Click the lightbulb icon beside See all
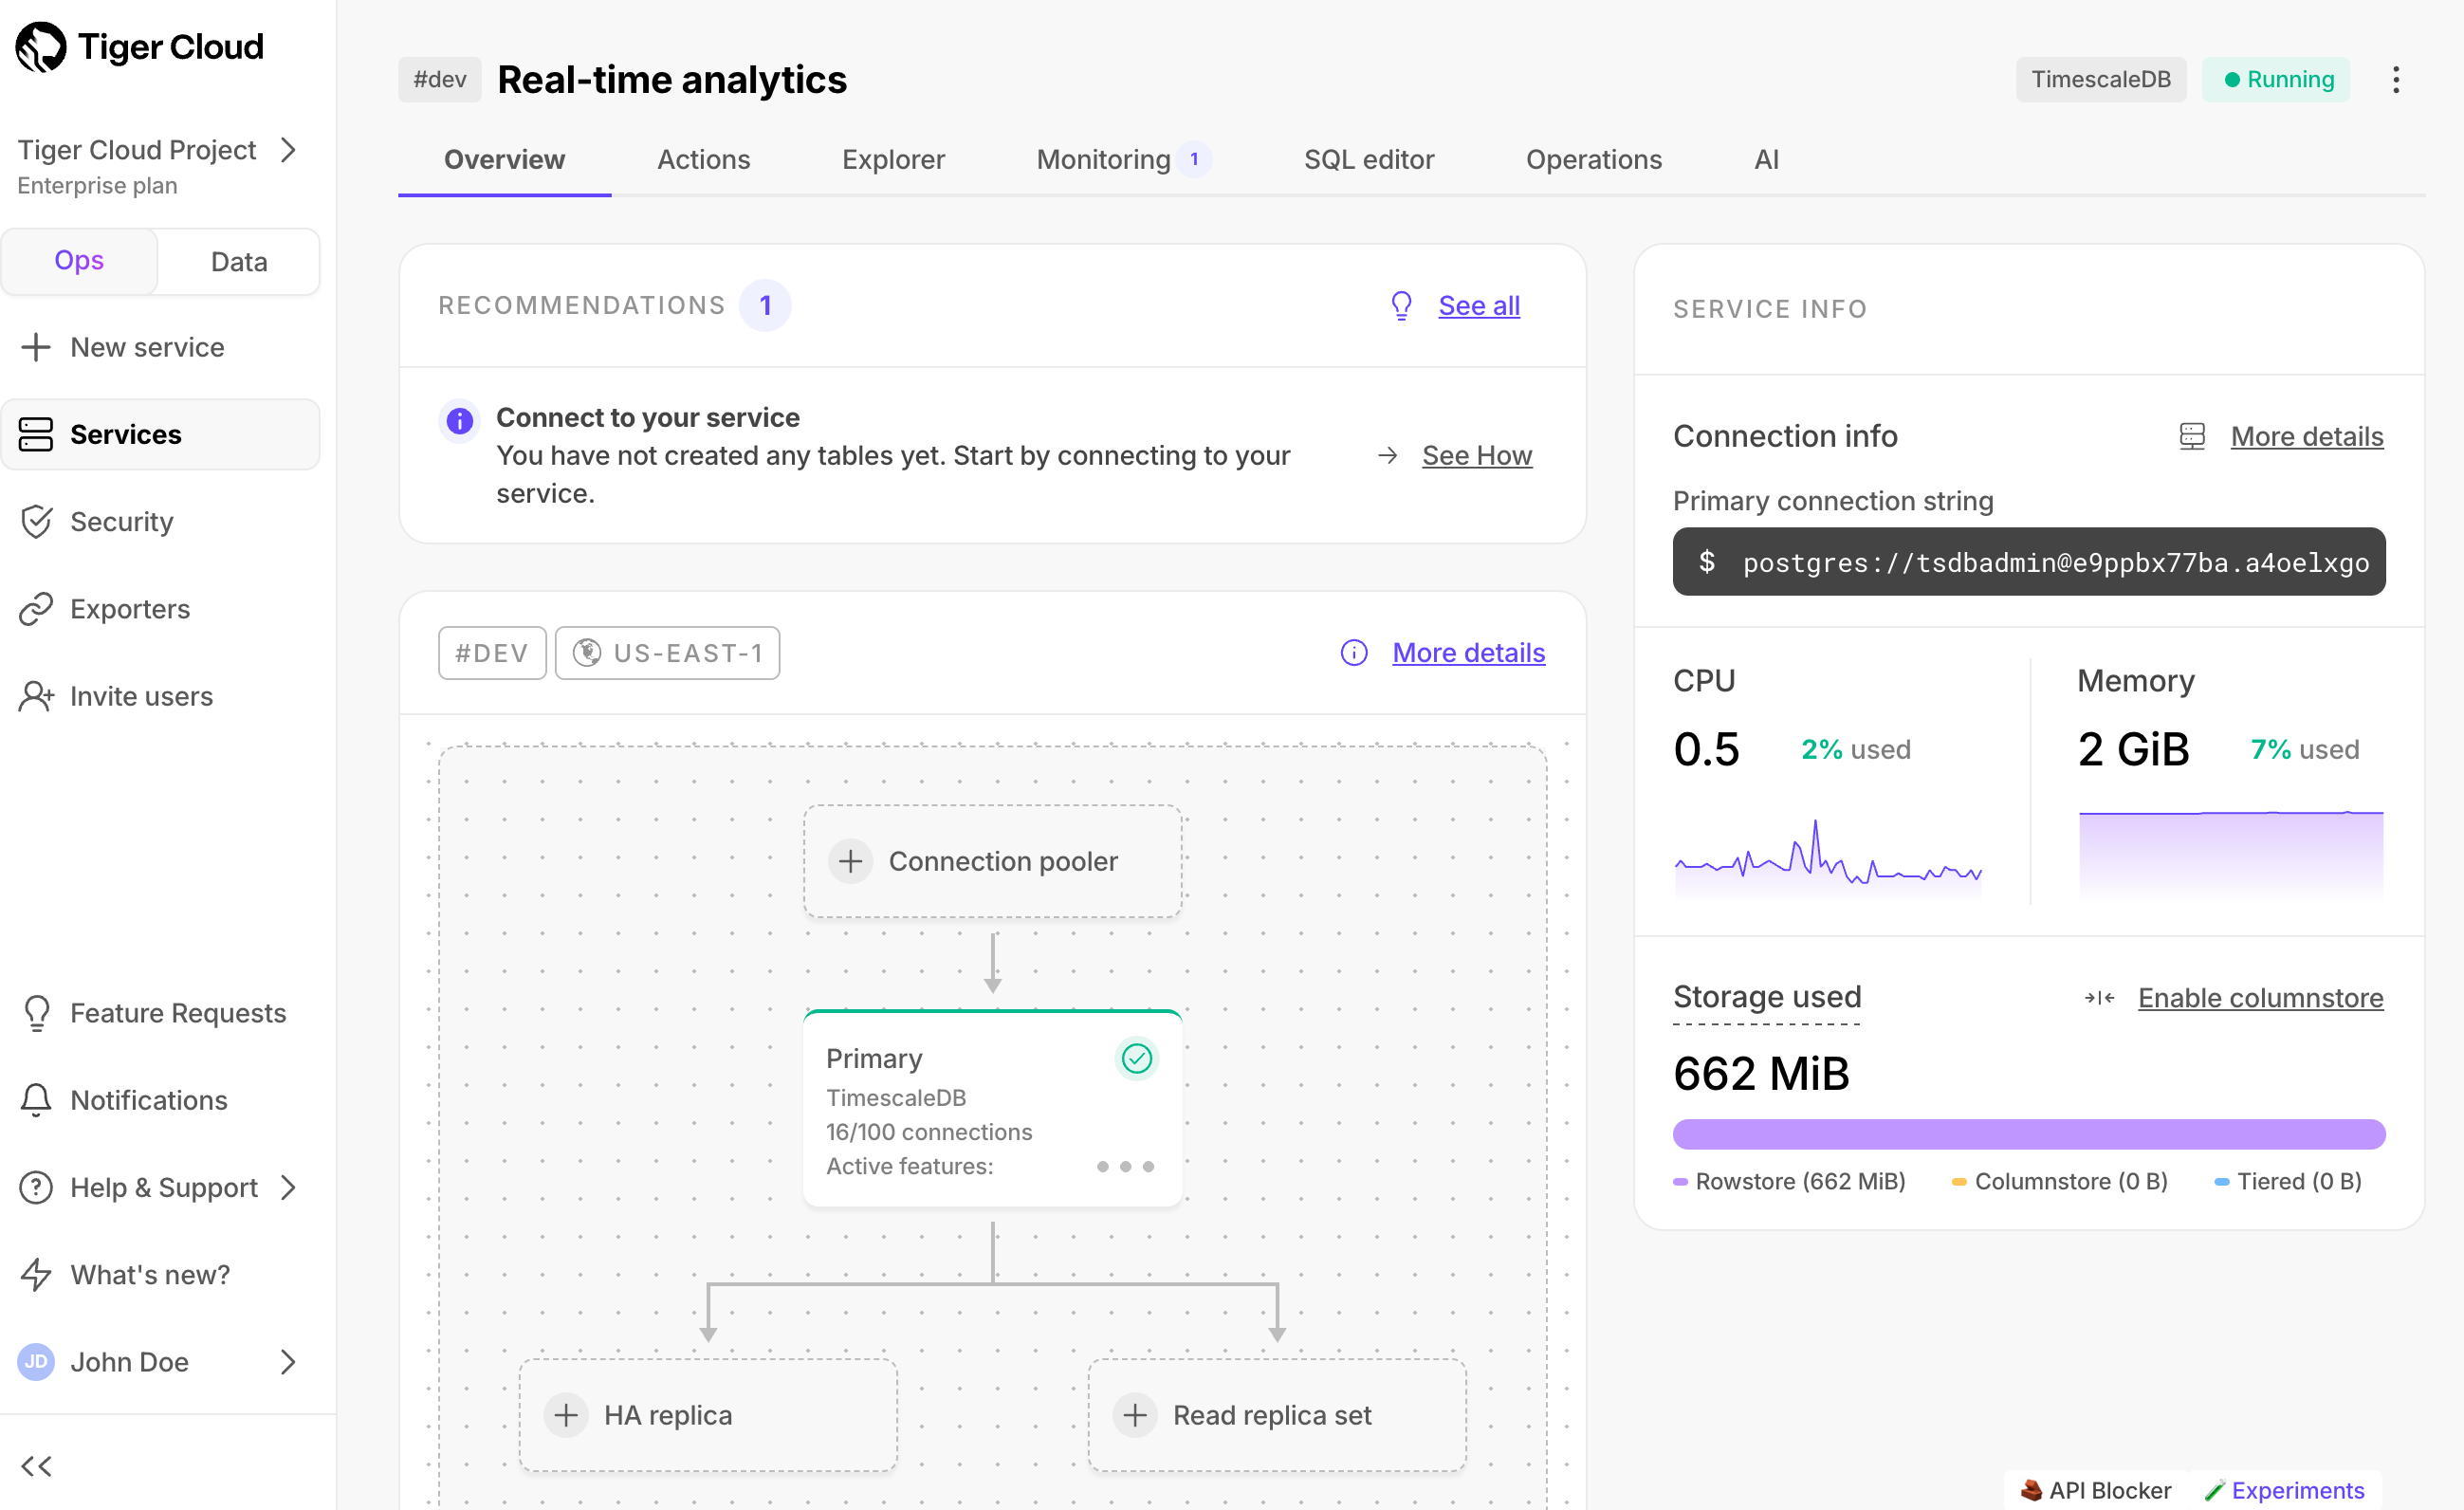This screenshot has width=2464, height=1510. point(1401,305)
